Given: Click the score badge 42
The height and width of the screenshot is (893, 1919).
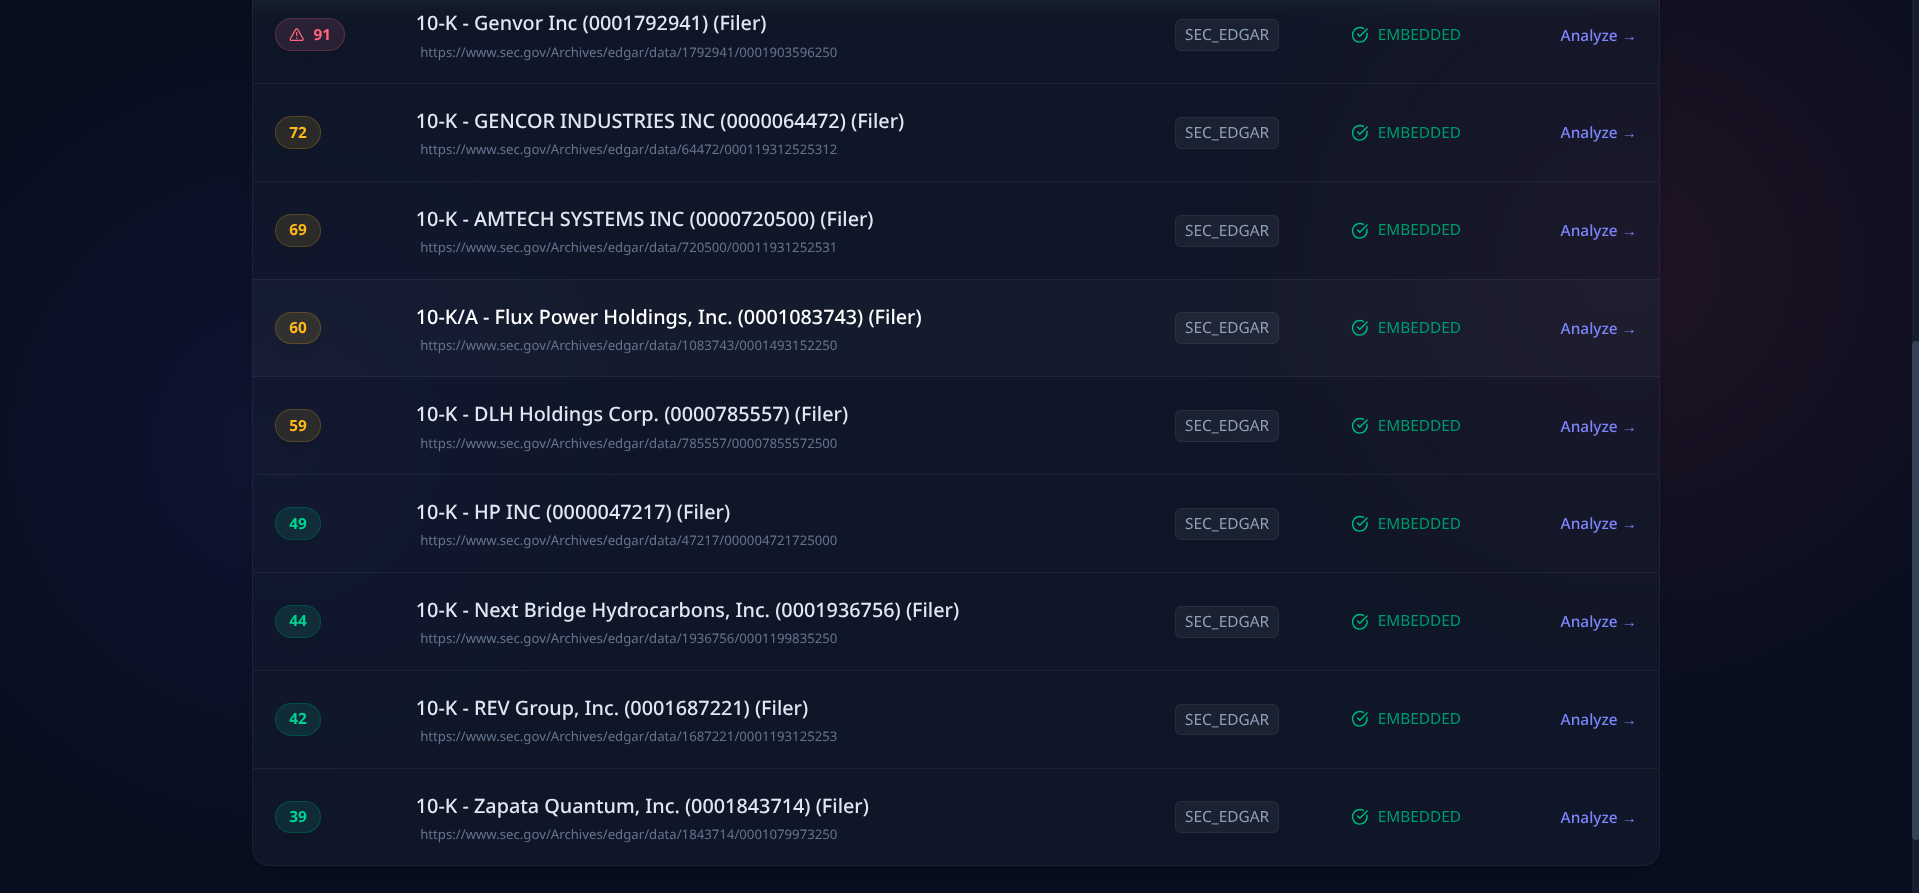Looking at the screenshot, I should (x=298, y=719).
